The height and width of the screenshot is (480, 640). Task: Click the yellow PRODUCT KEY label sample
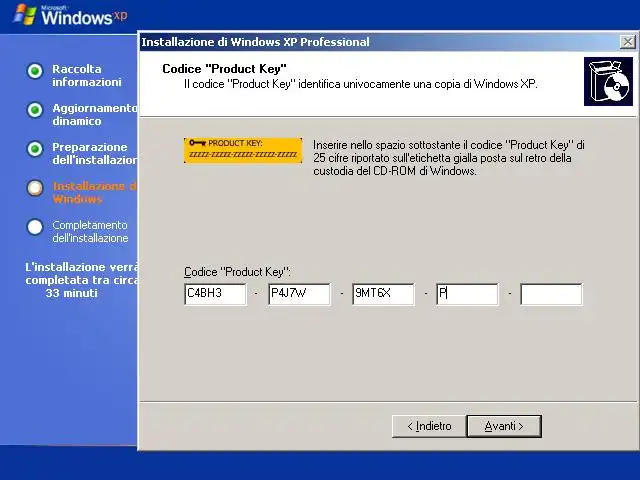pyautogui.click(x=243, y=150)
